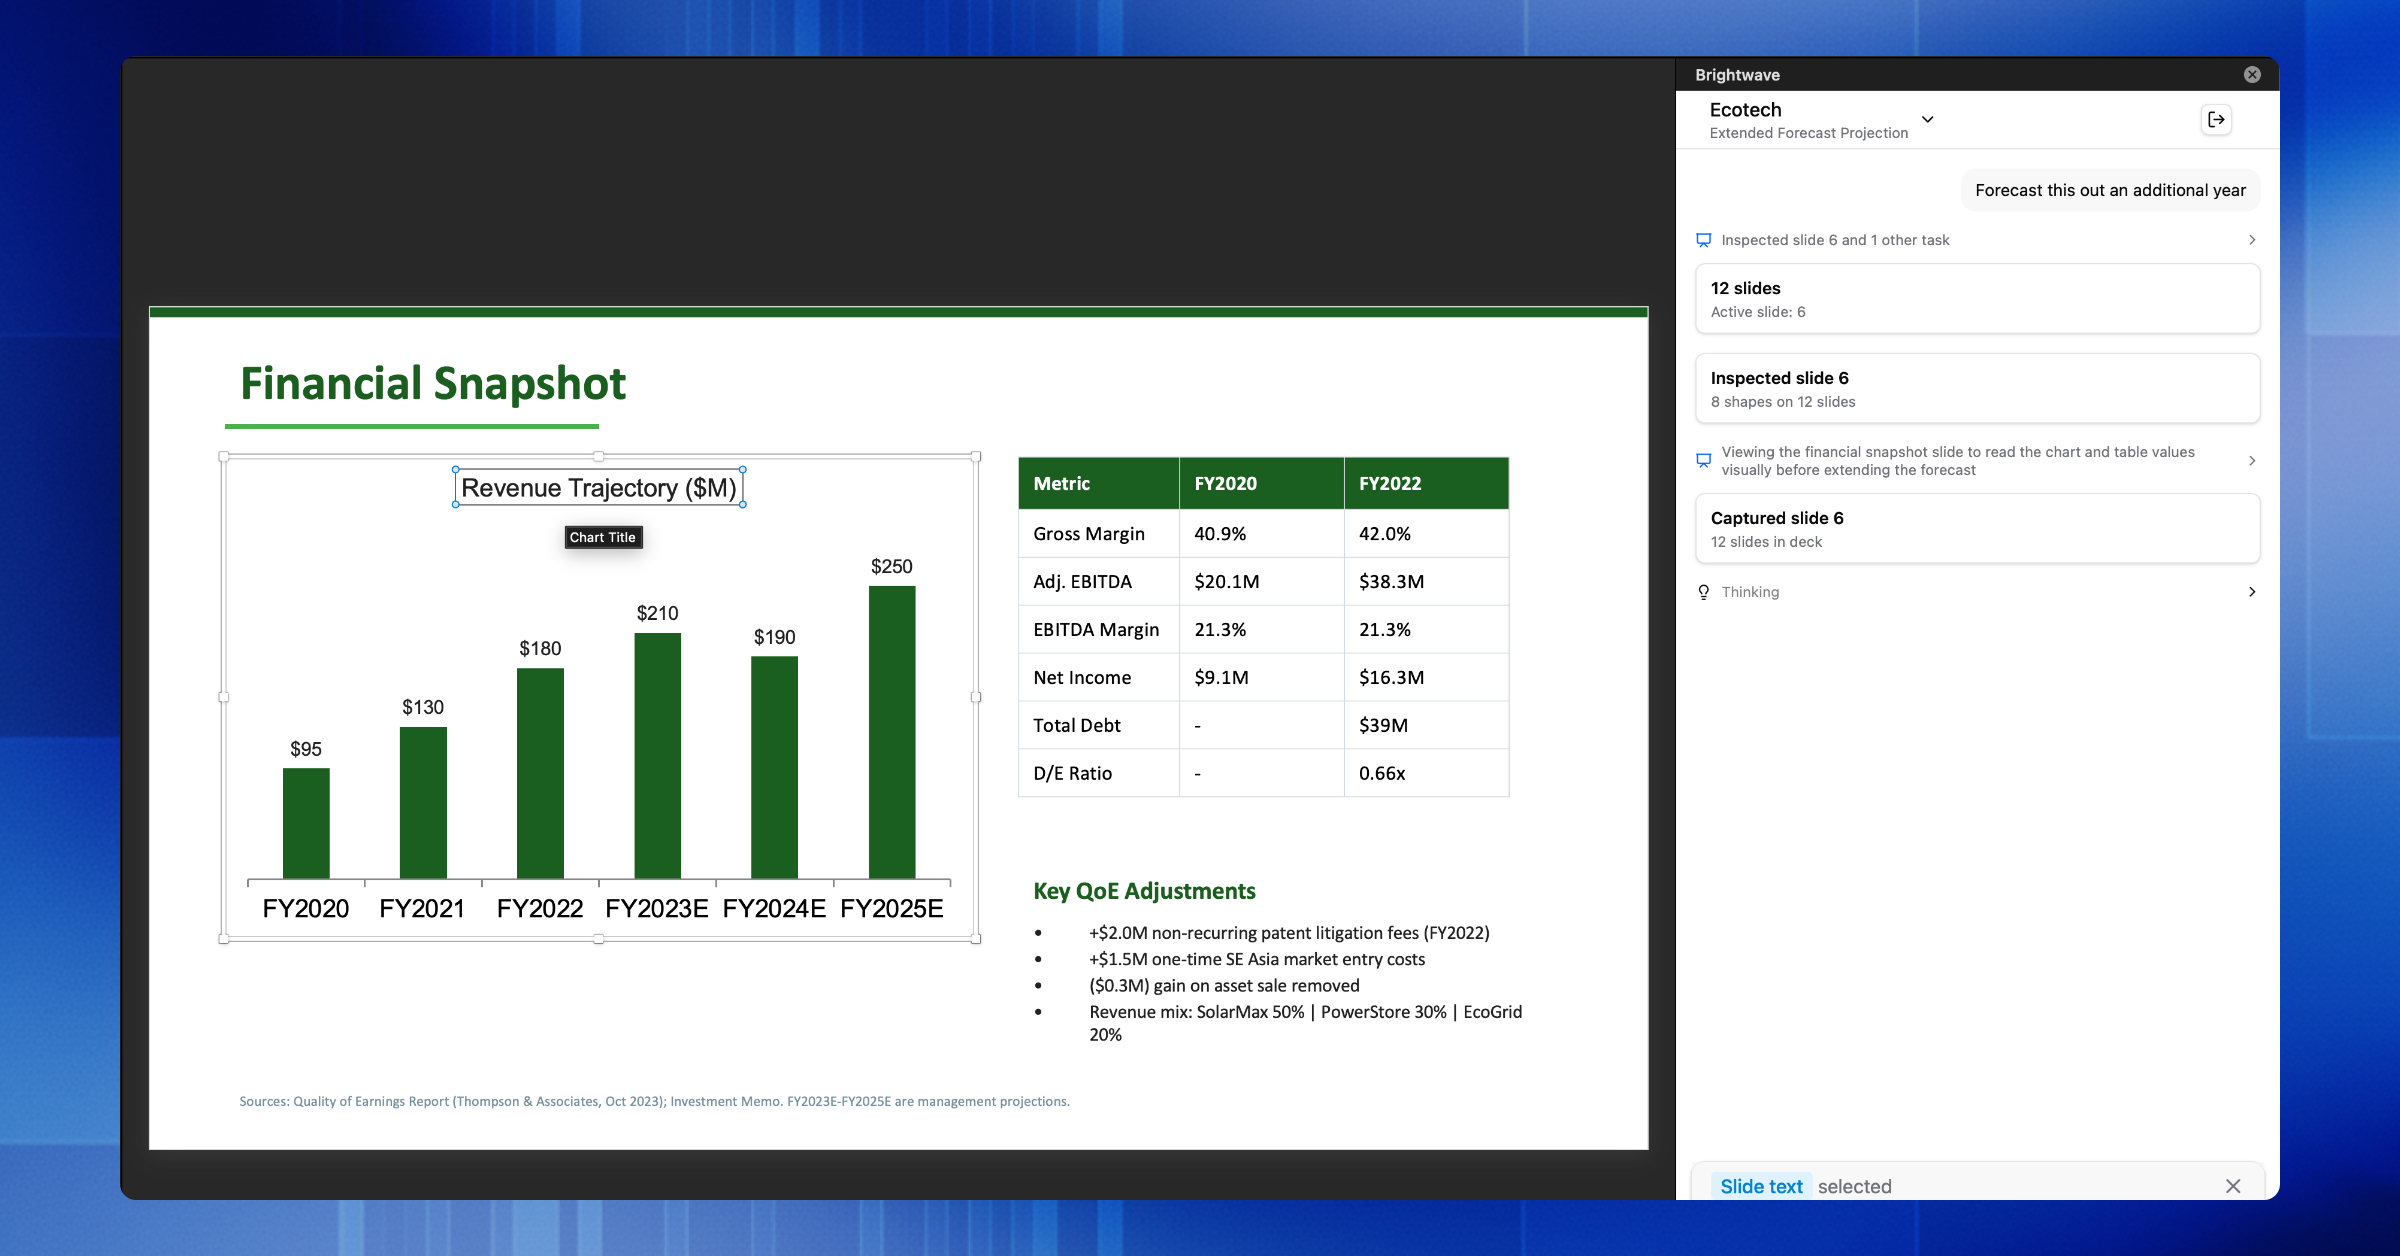Select the FY2024E revenue bar
The width and height of the screenshot is (2400, 1256).
point(775,768)
